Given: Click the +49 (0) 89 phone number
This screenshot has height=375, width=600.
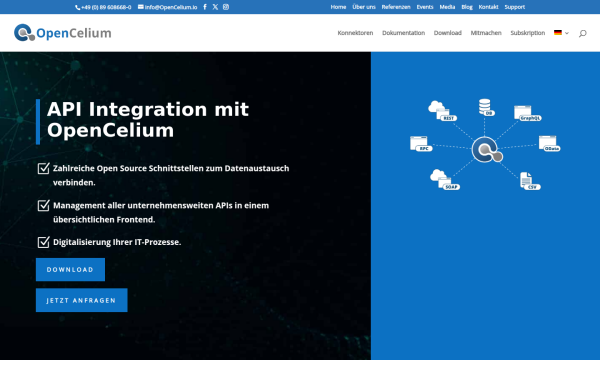Looking at the screenshot, I should click(x=106, y=7).
